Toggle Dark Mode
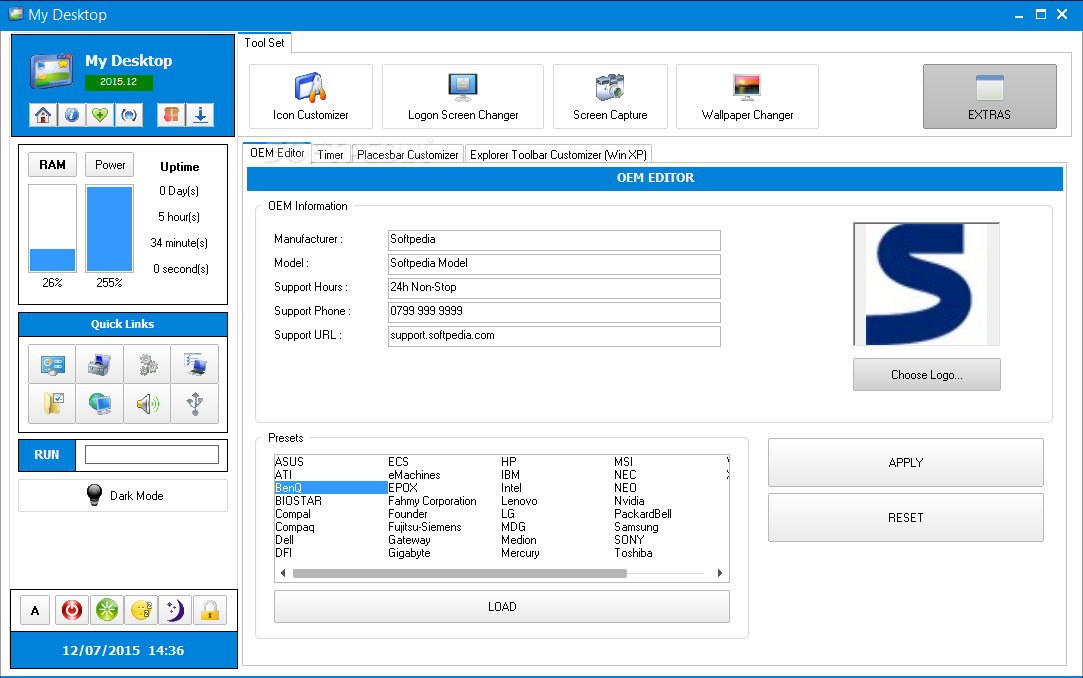This screenshot has width=1083, height=678. pyautogui.click(x=123, y=496)
